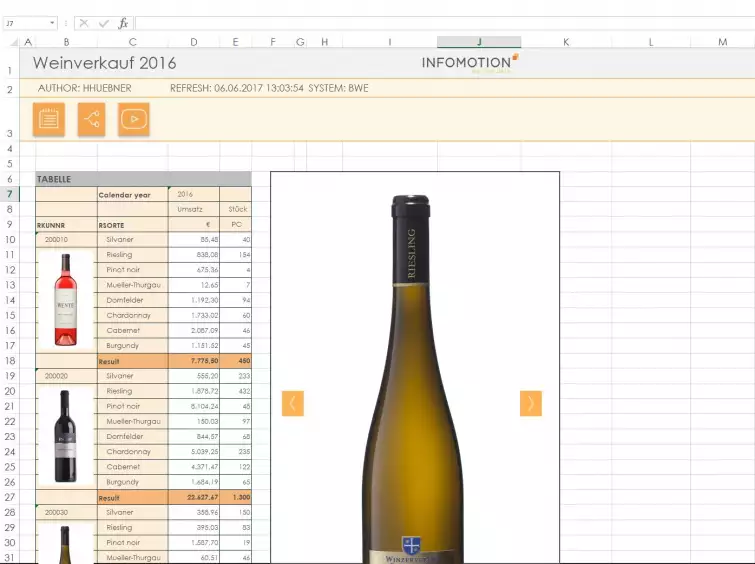Click the orange hierarchy share icon
Image resolution: width=755 pixels, height=564 pixels.
point(91,119)
